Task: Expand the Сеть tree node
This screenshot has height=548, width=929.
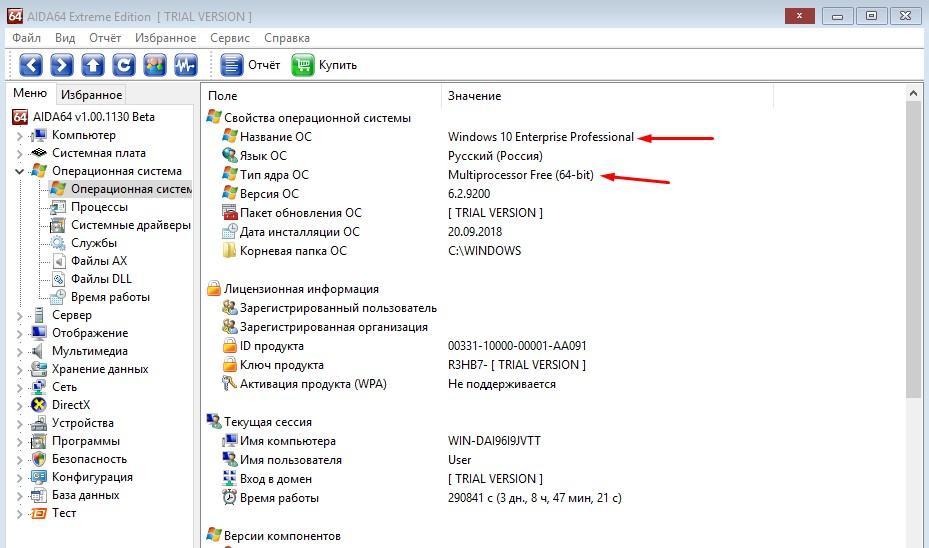Action: coord(19,387)
